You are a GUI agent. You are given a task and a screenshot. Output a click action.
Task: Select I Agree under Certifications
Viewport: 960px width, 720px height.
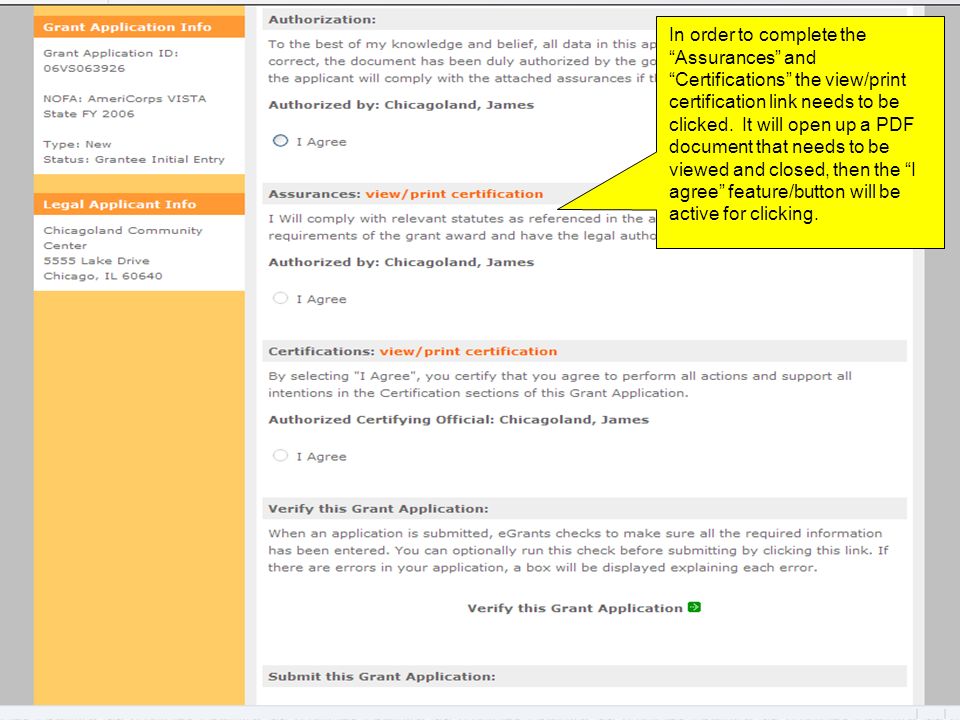tap(280, 456)
